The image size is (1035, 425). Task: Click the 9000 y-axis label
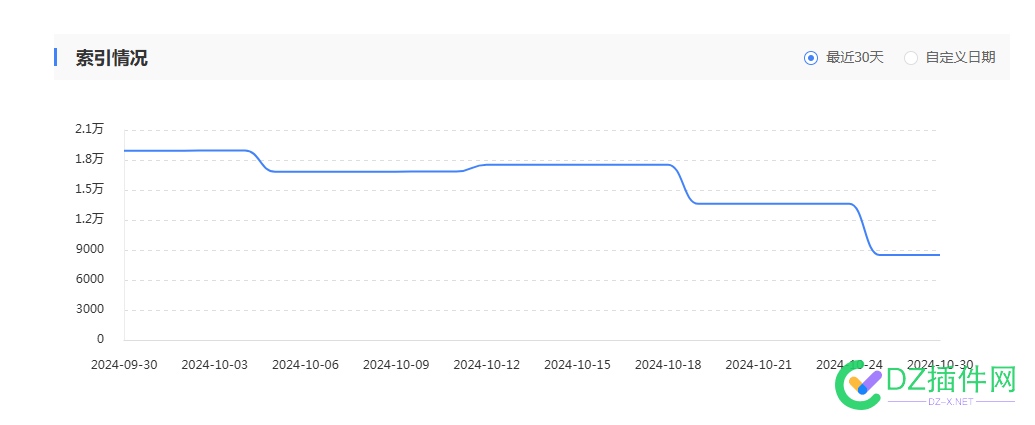90,249
